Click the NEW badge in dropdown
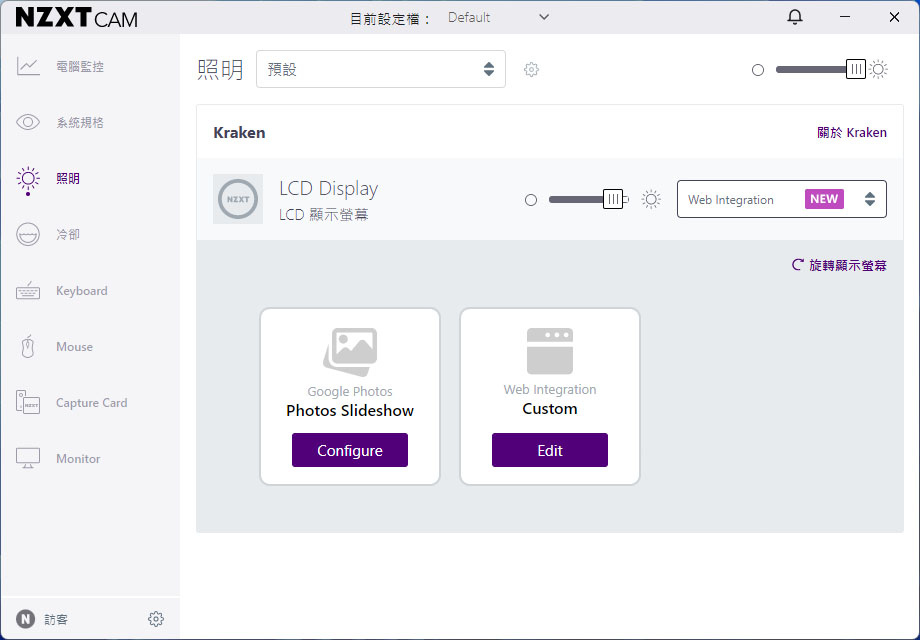 pyautogui.click(x=824, y=199)
